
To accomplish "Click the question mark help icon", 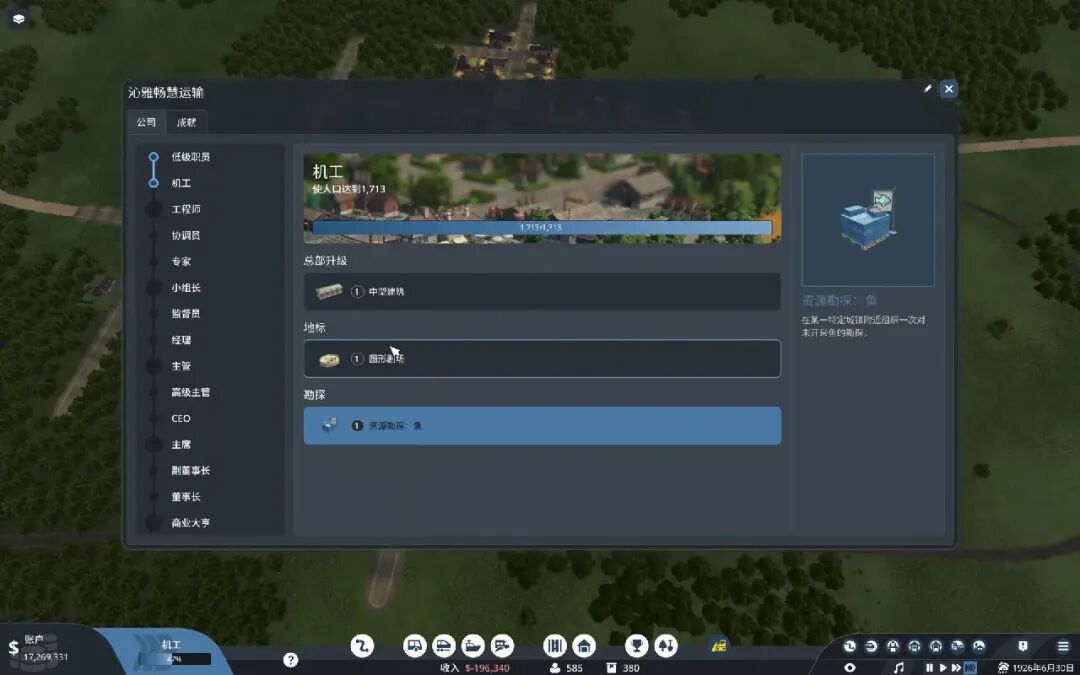I will [x=291, y=659].
